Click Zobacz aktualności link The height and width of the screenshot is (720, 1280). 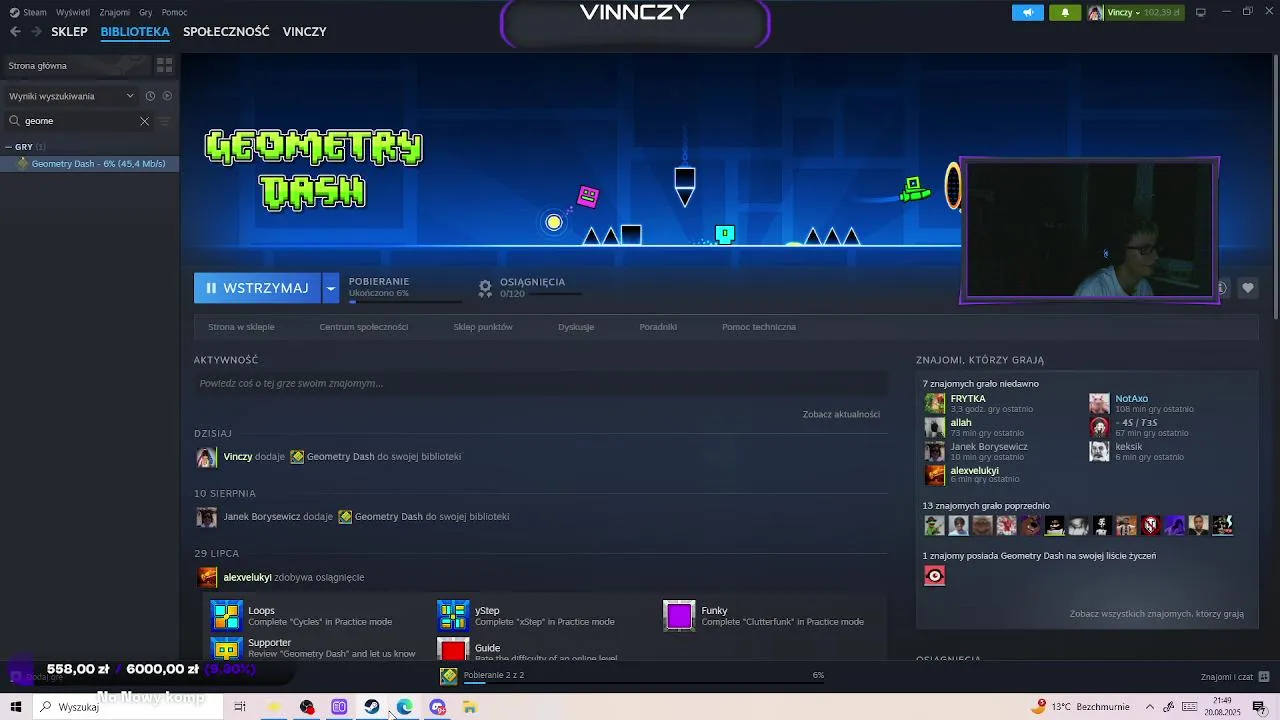(x=841, y=414)
